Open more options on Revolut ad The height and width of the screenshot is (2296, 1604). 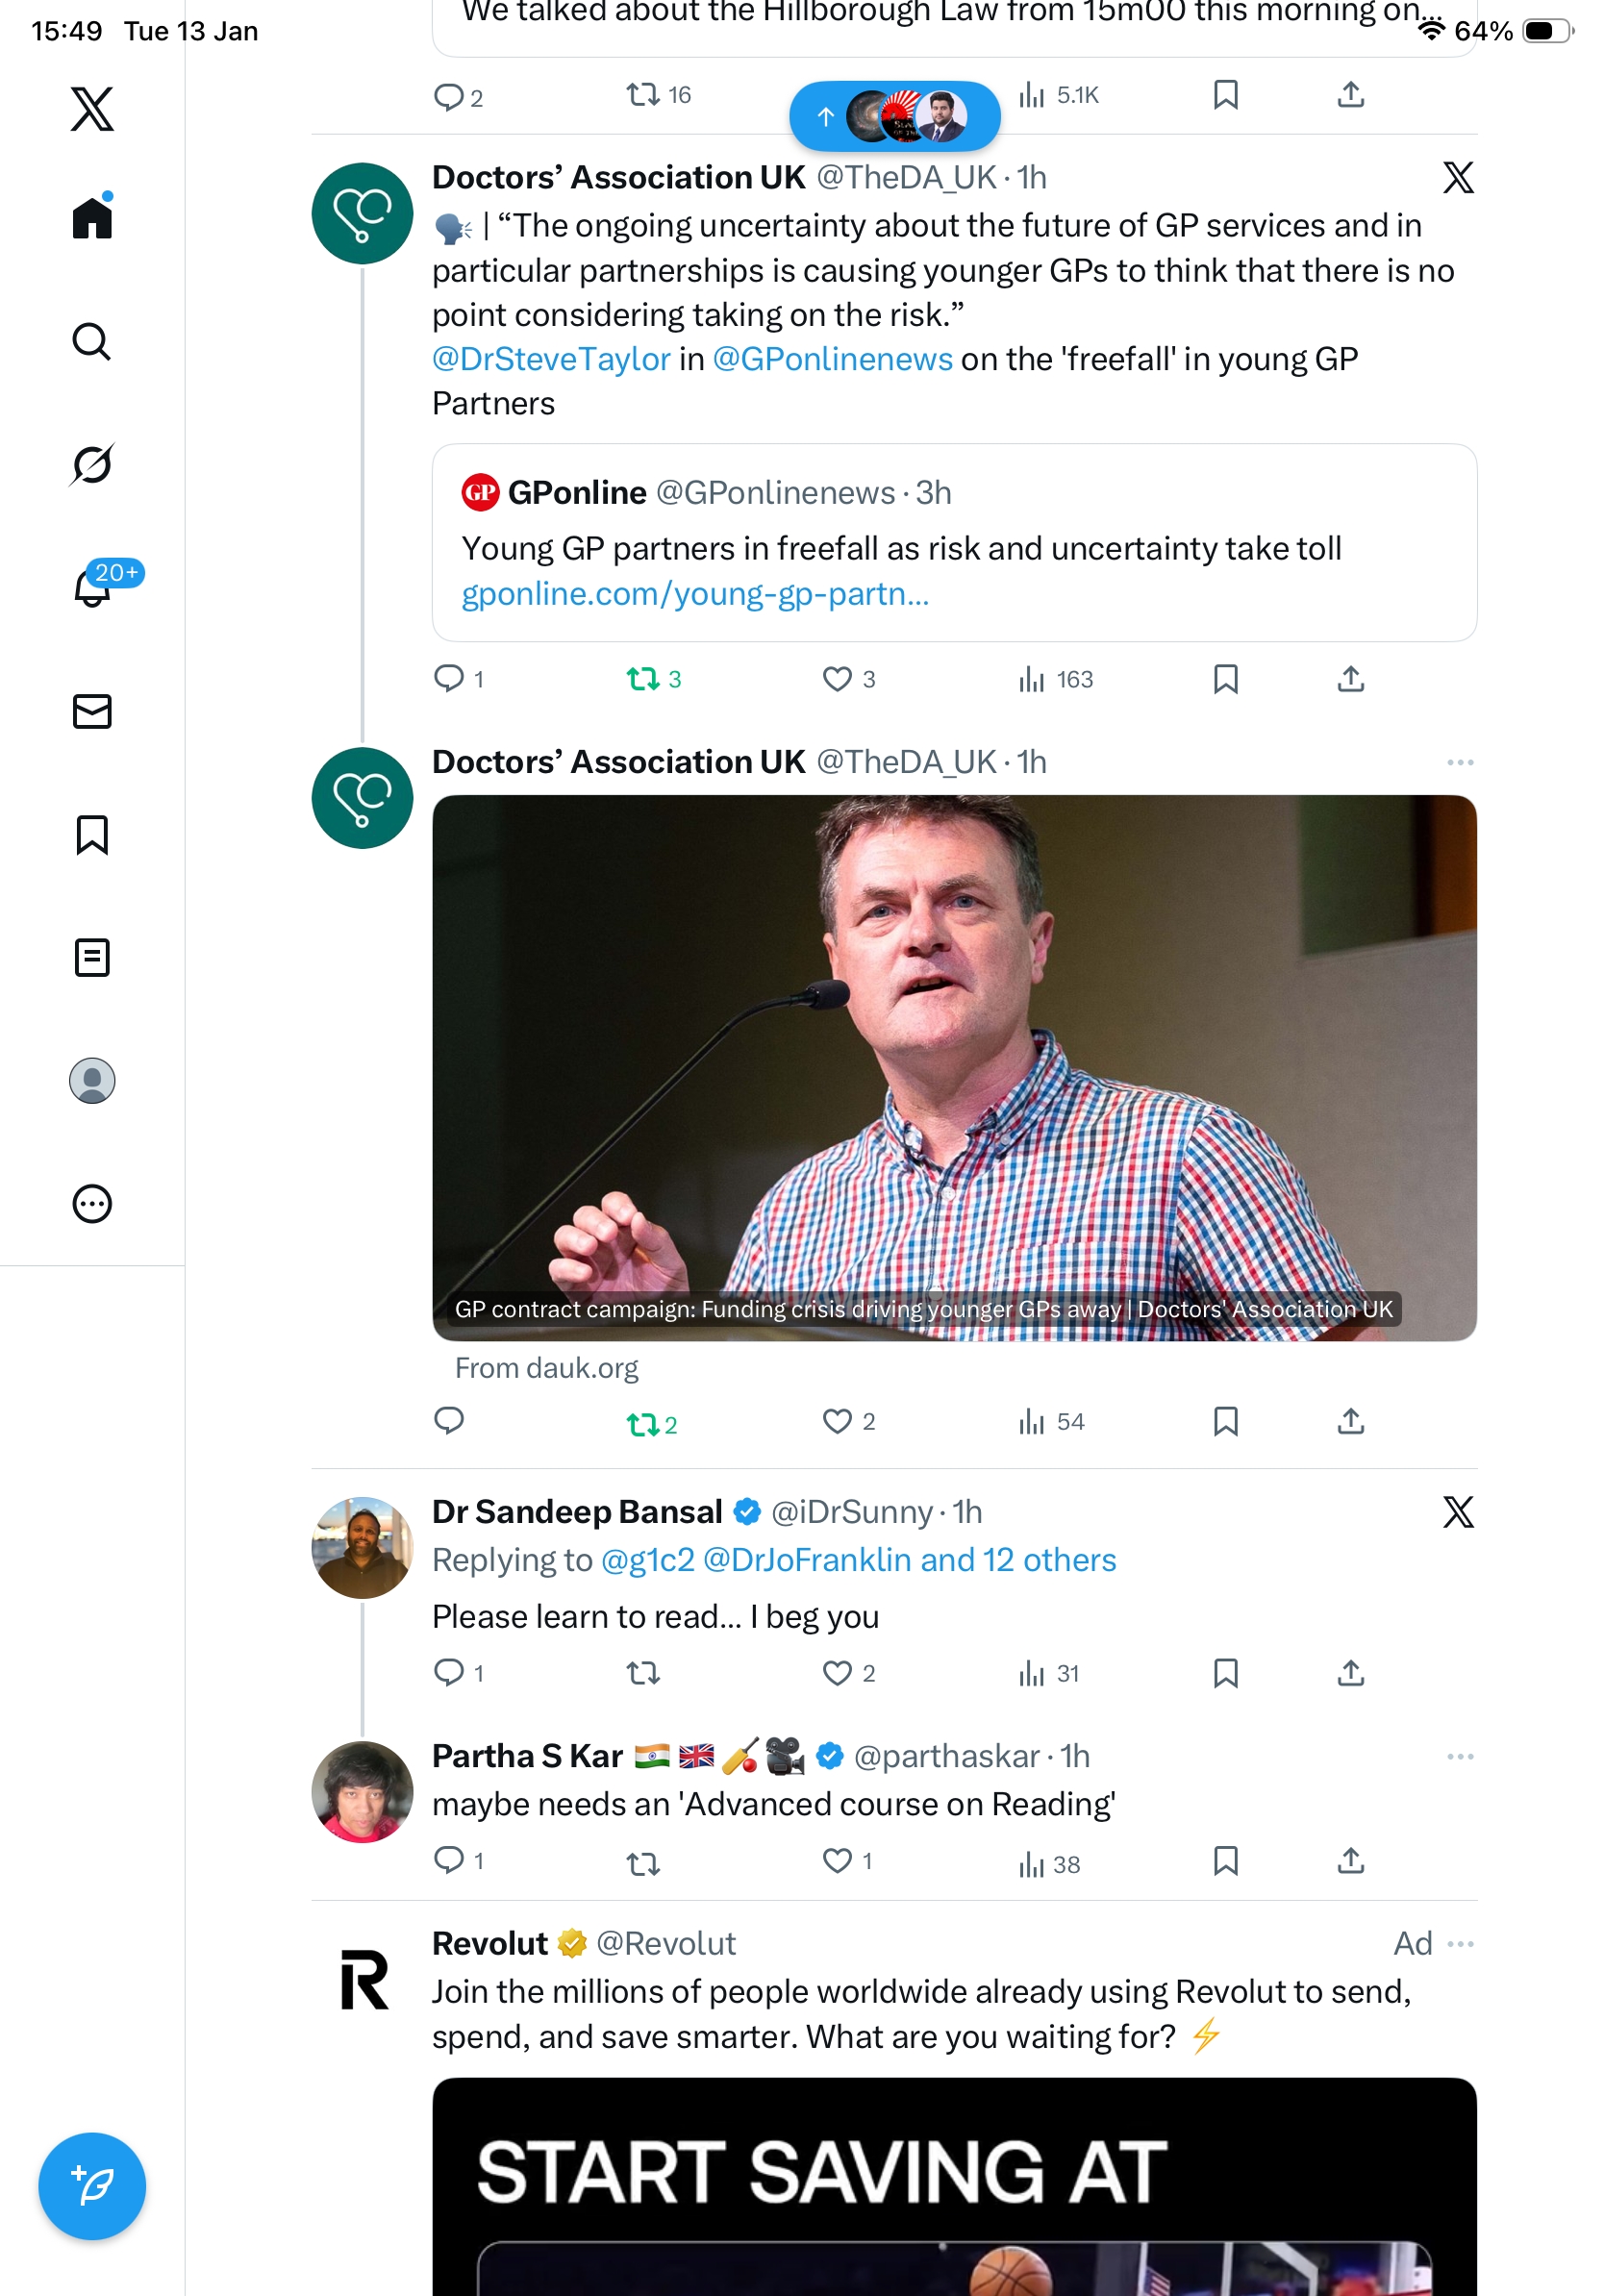tap(1459, 1944)
